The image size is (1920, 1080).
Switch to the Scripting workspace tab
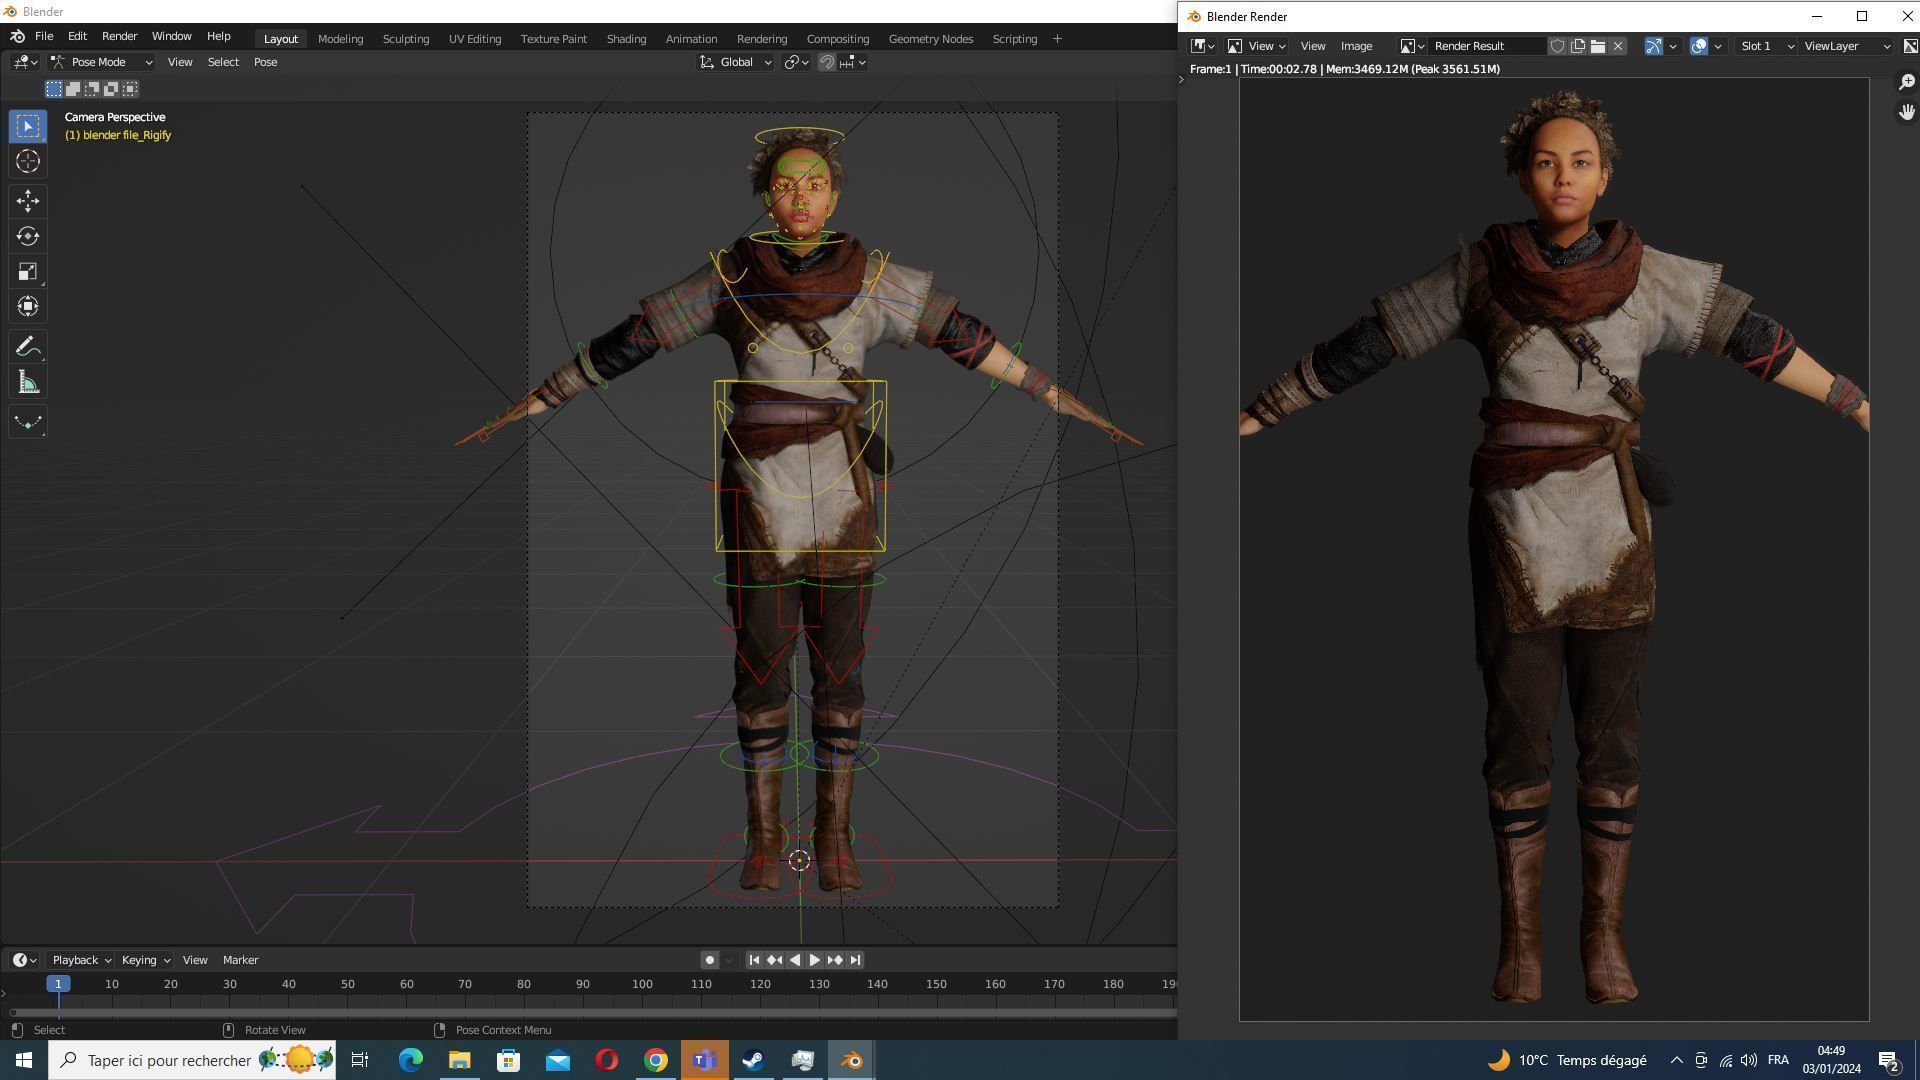click(x=1014, y=39)
